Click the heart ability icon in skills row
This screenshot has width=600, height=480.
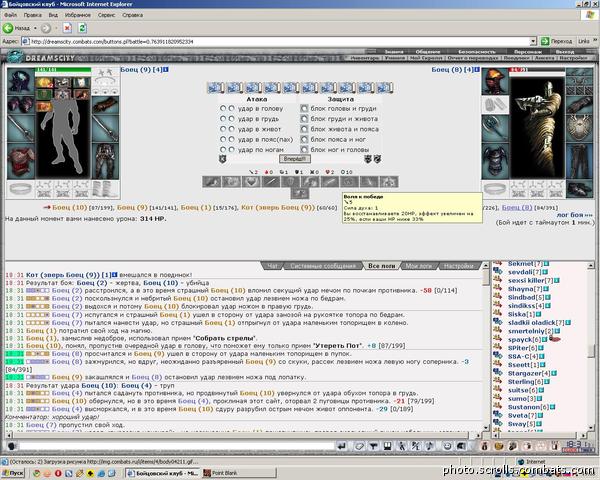tap(251, 182)
